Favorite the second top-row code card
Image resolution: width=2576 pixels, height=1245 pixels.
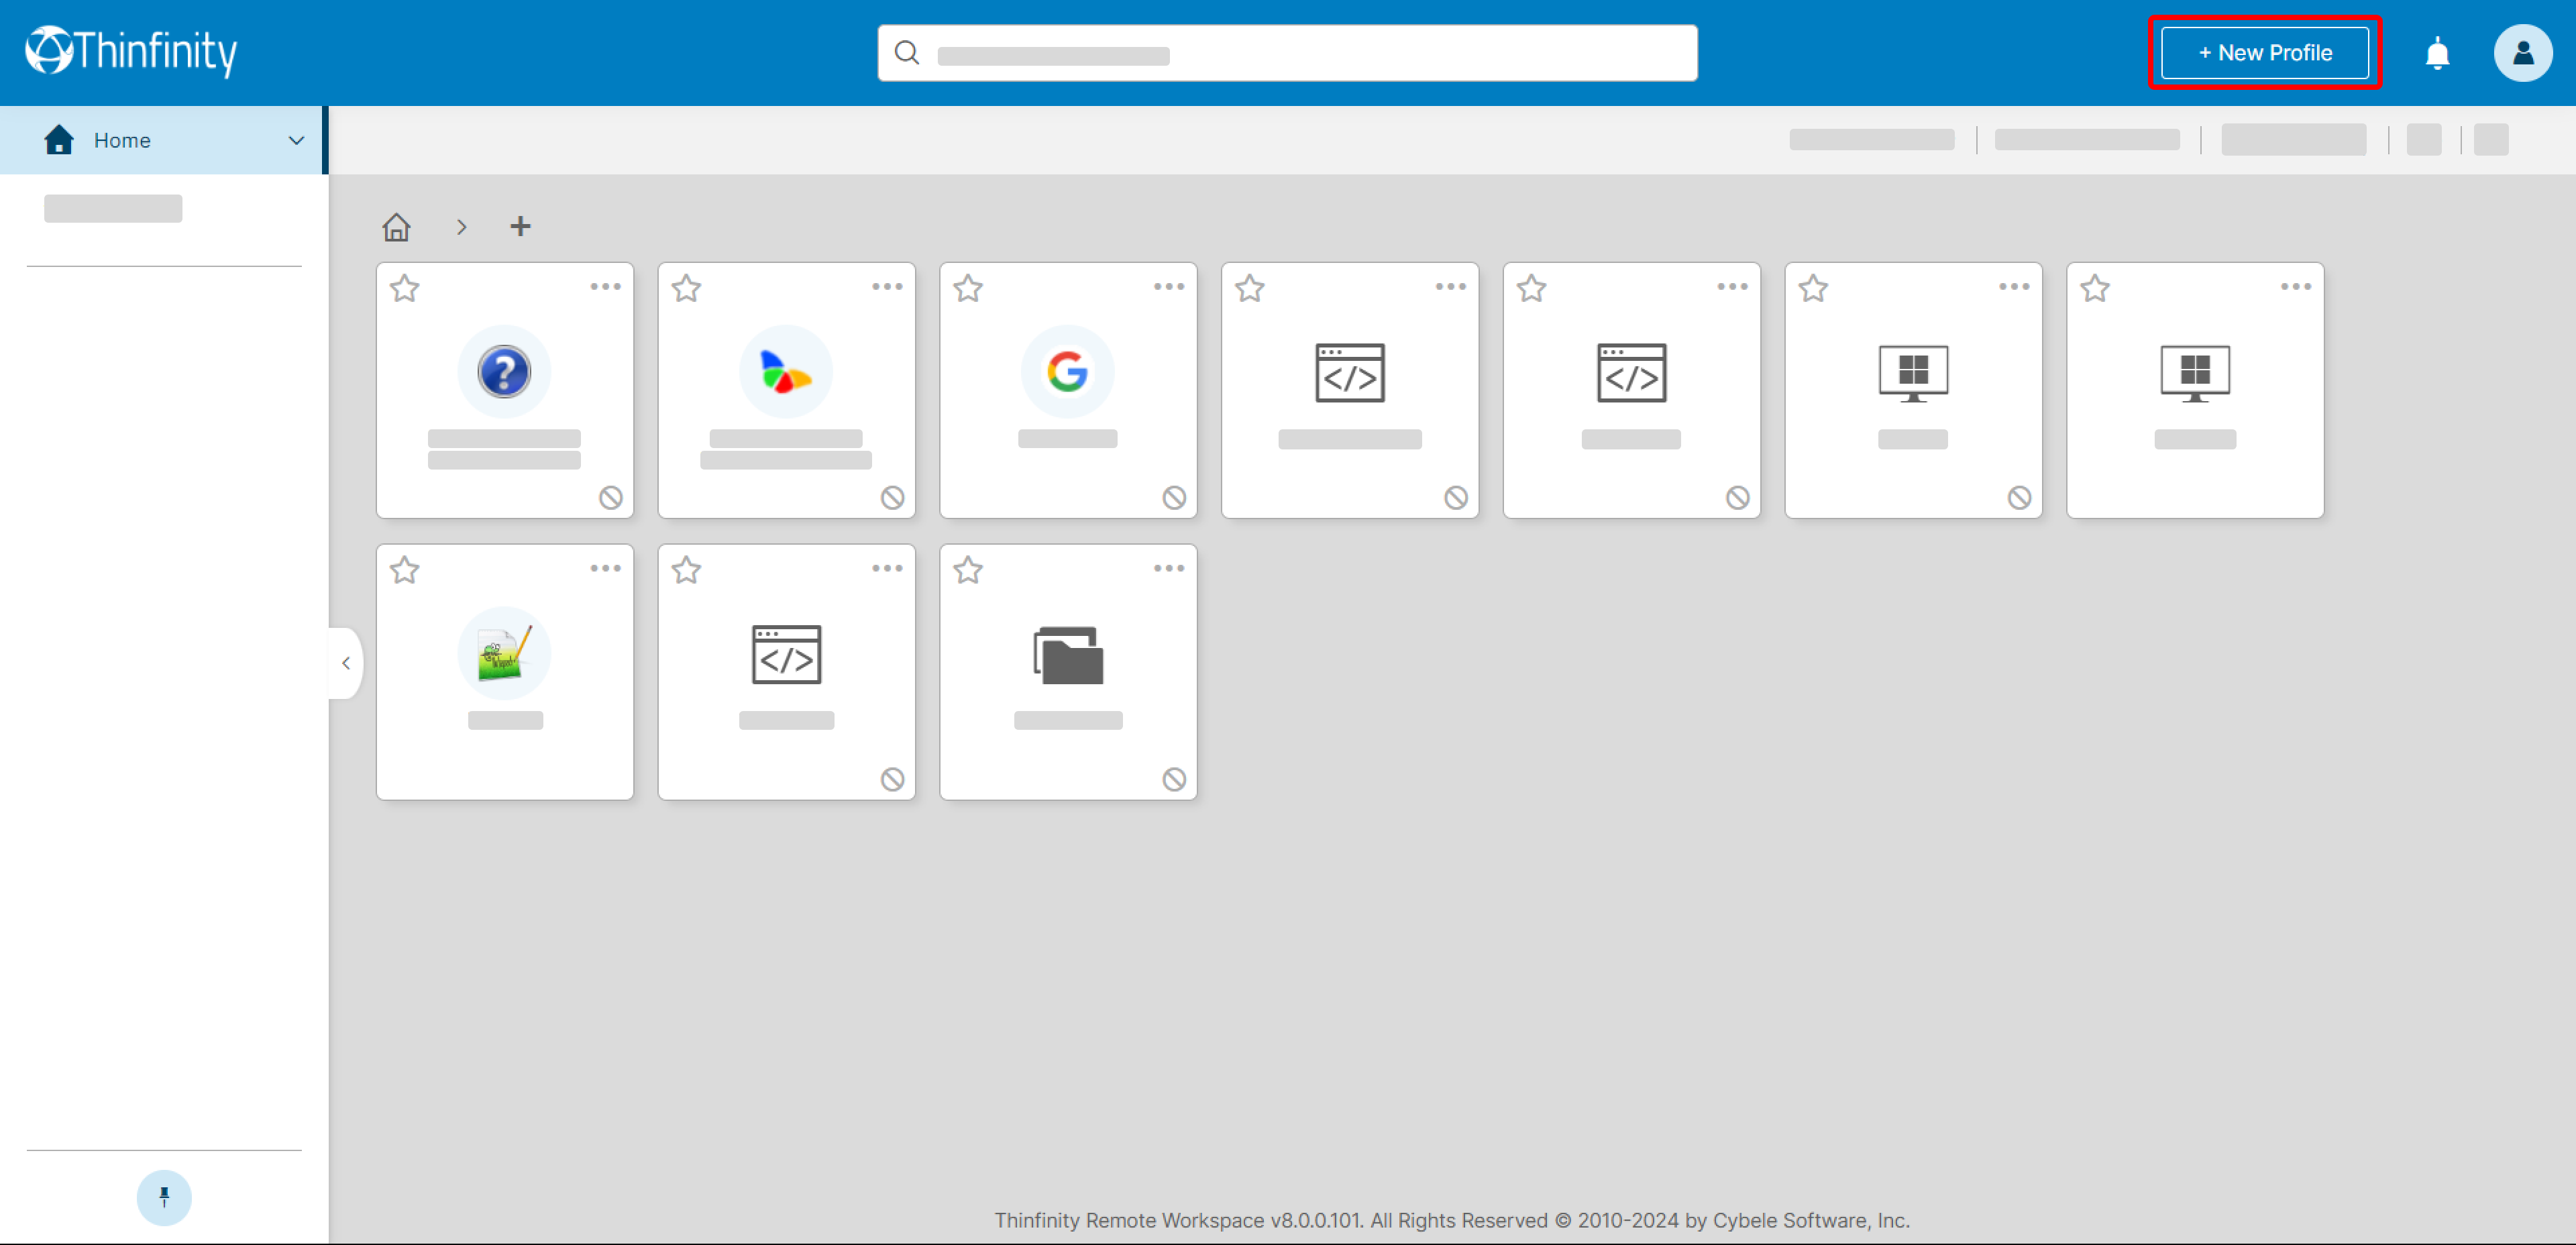[1532, 289]
